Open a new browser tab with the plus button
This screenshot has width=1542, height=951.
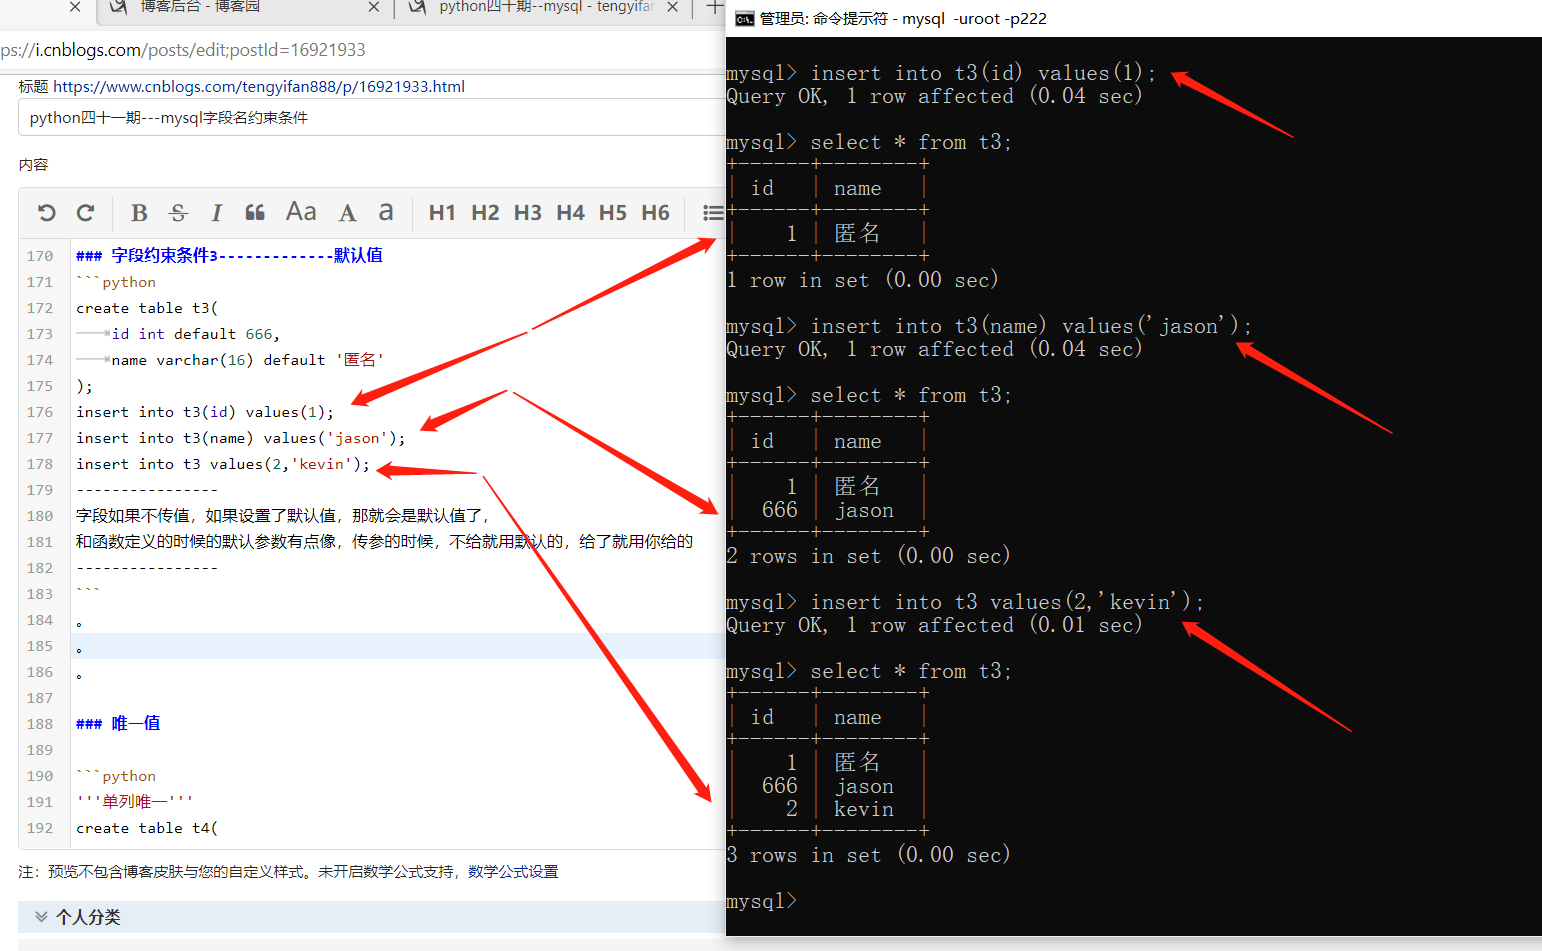tap(714, 7)
